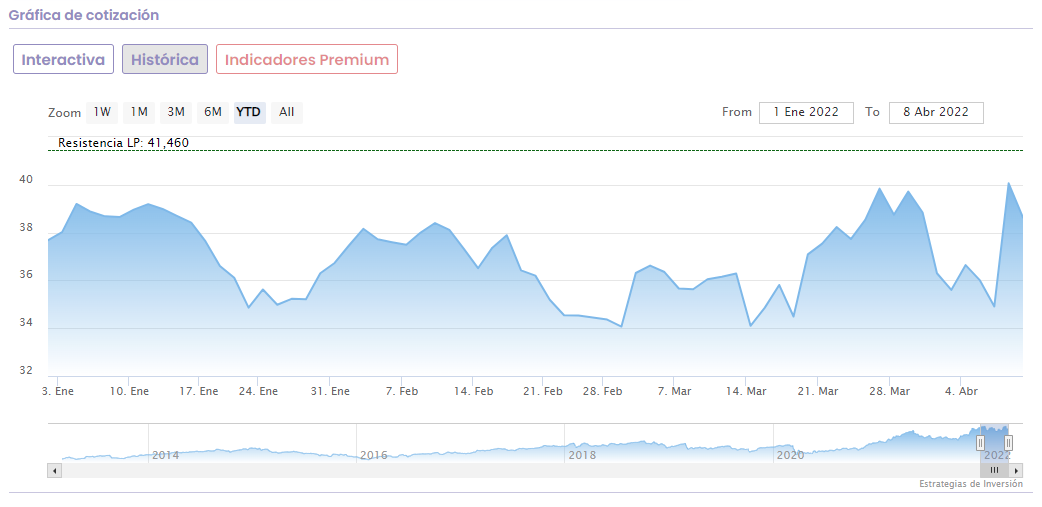1042x507 pixels.
Task: Click the left navigator range handle
Action: [980, 442]
